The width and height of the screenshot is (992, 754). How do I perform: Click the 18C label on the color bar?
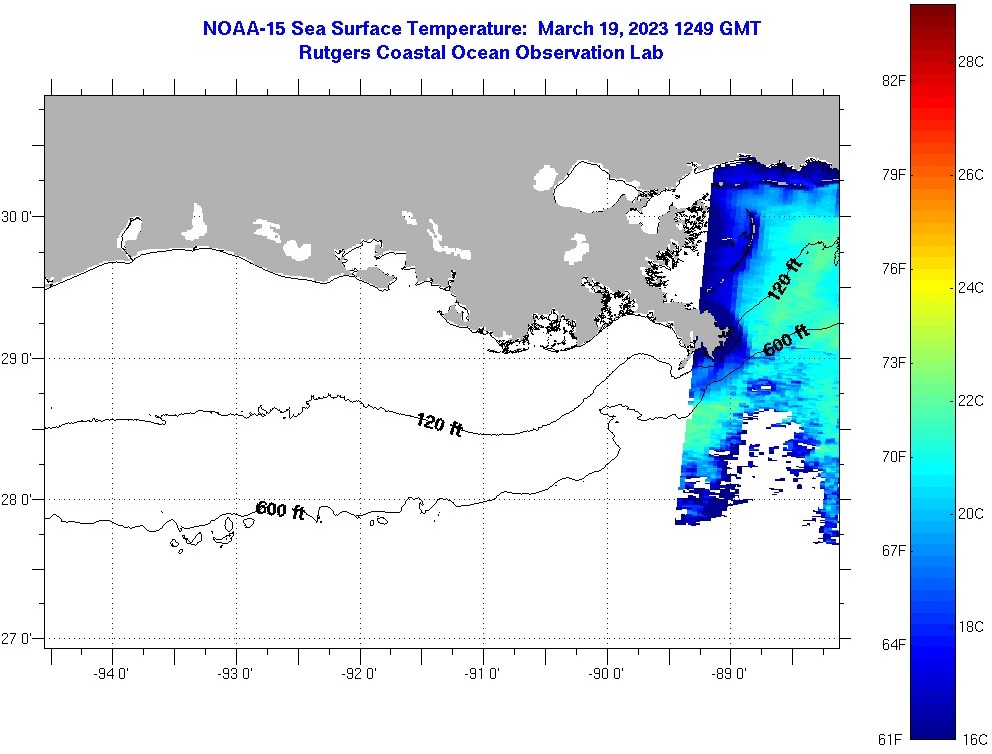pos(970,627)
